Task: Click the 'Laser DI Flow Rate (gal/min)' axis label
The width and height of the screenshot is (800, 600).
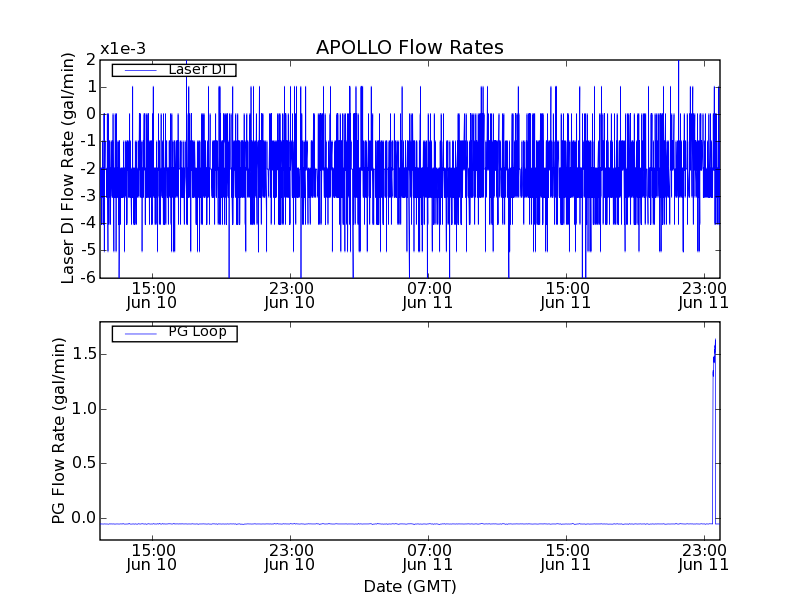Action: 68,168
